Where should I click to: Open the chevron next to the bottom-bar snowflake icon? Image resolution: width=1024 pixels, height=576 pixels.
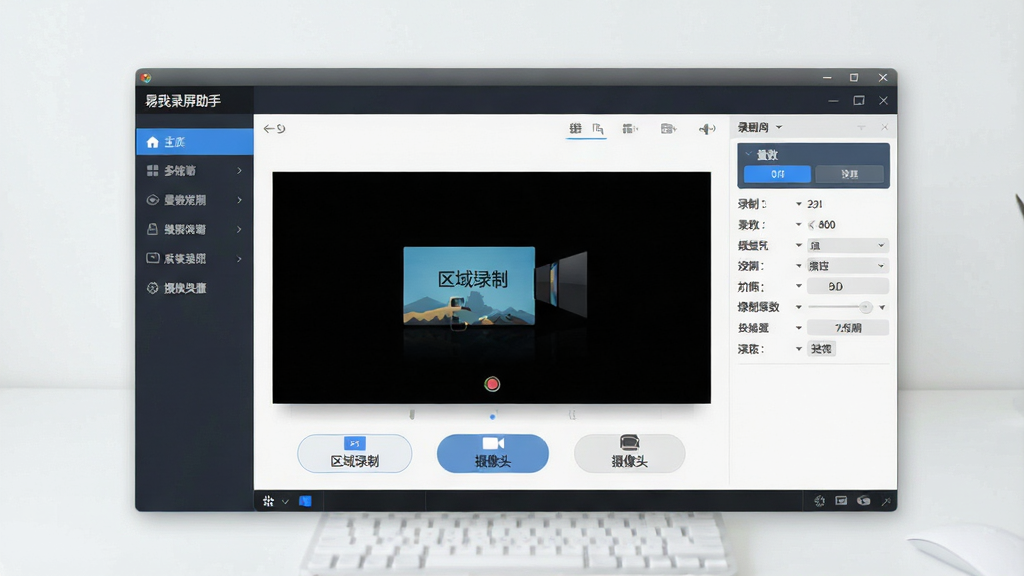point(285,502)
